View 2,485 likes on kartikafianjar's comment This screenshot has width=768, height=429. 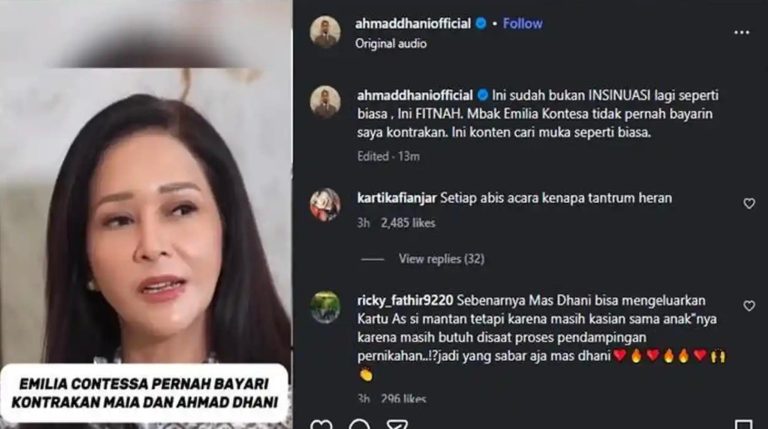coord(408,223)
